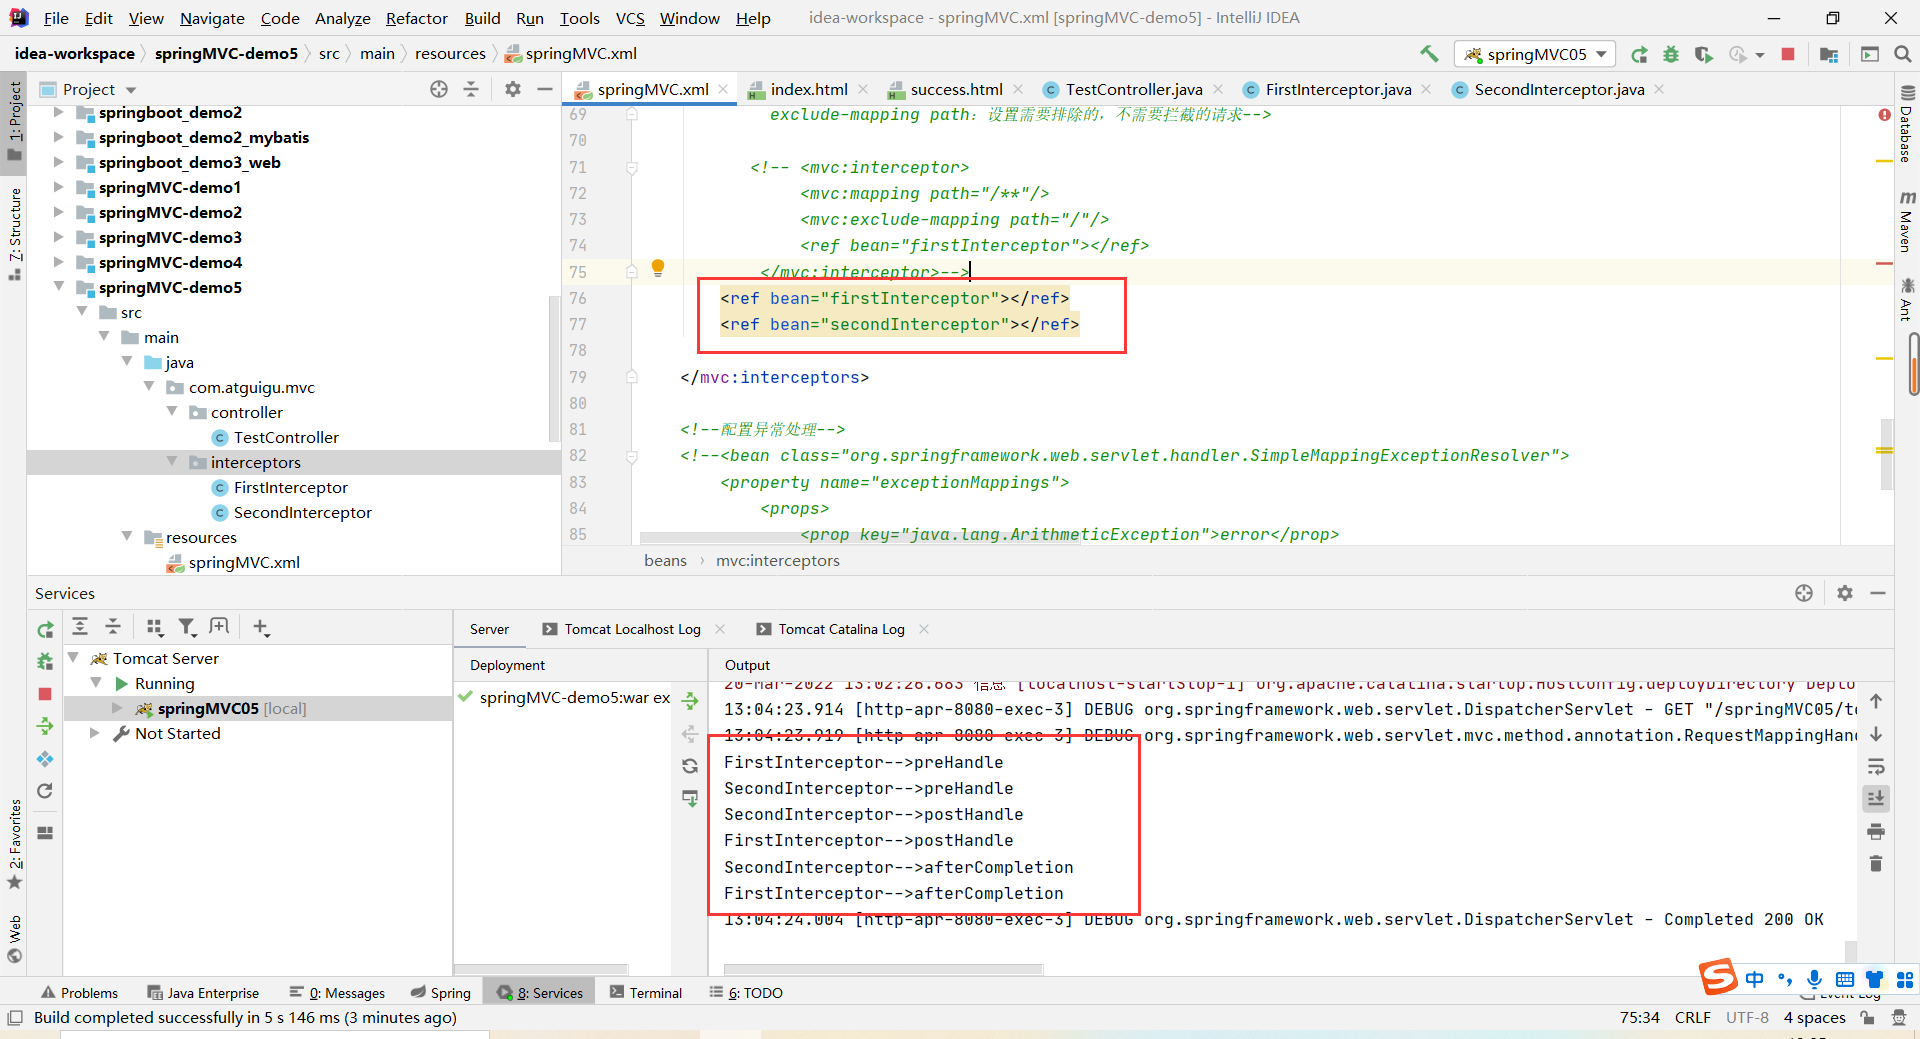Image resolution: width=1920 pixels, height=1039 pixels.
Task: Collapse the Tomcat Server node in Services
Action: point(73,658)
